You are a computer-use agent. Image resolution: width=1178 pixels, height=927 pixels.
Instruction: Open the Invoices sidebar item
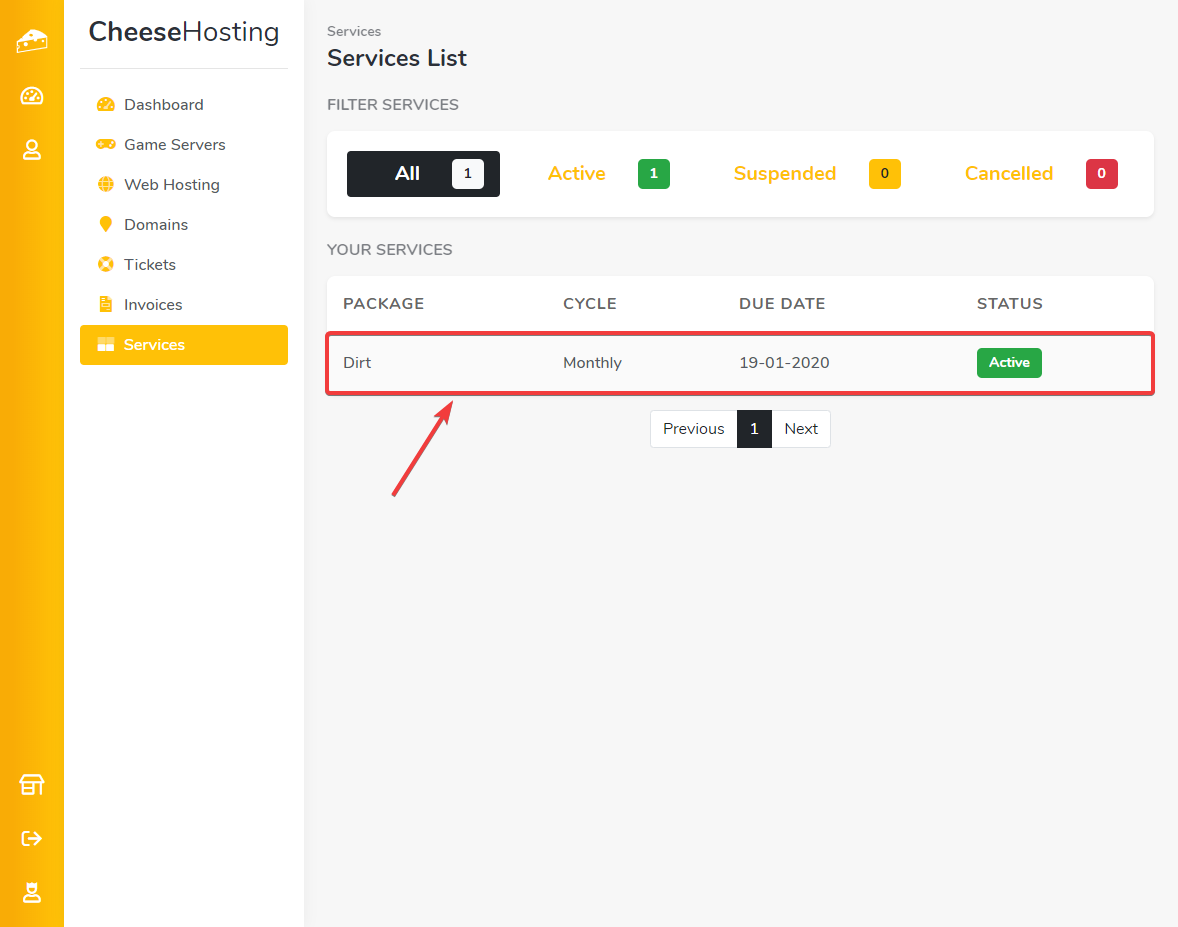tap(153, 305)
